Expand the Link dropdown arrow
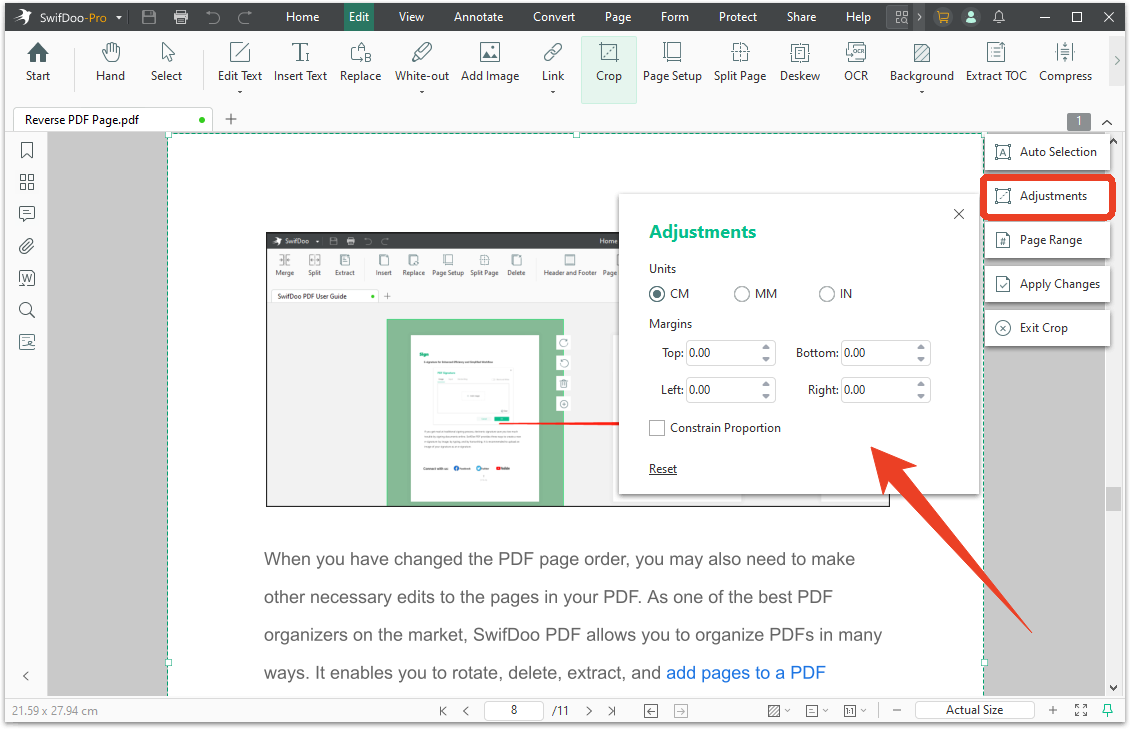Screen dimensions: 1130x729 click(553, 92)
